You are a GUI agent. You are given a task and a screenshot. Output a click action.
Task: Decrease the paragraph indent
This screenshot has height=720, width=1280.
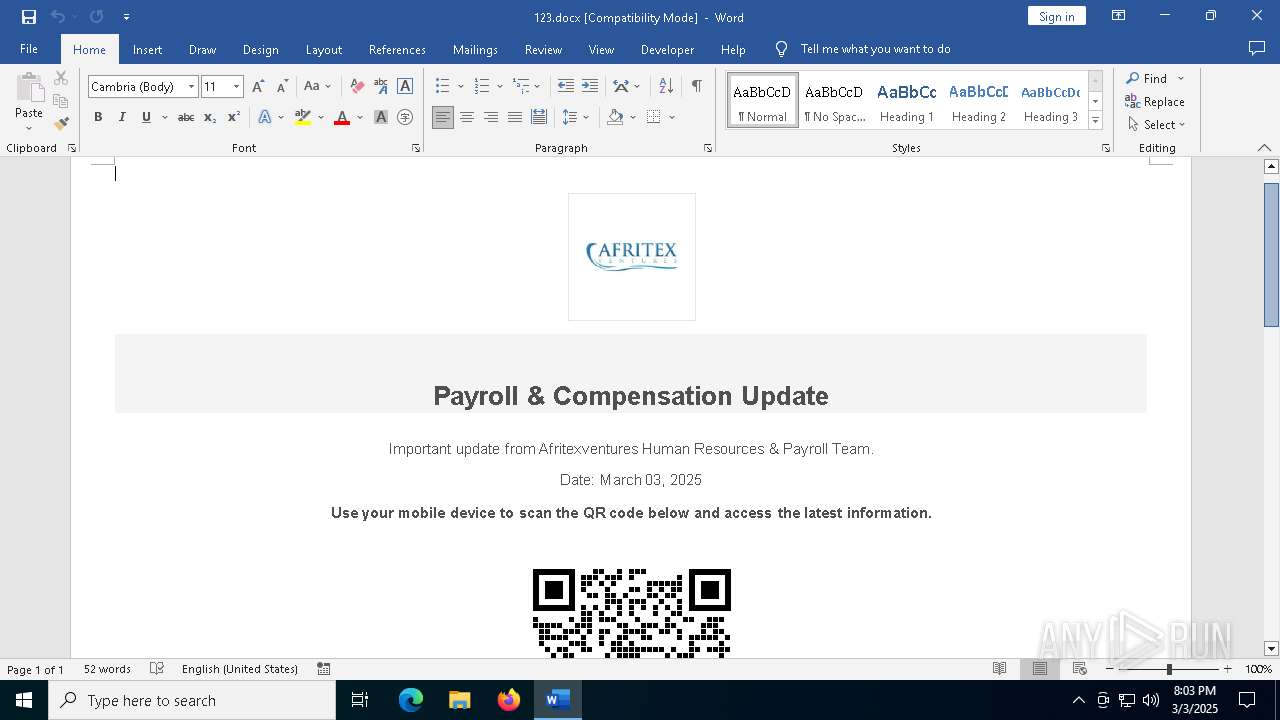coord(566,86)
